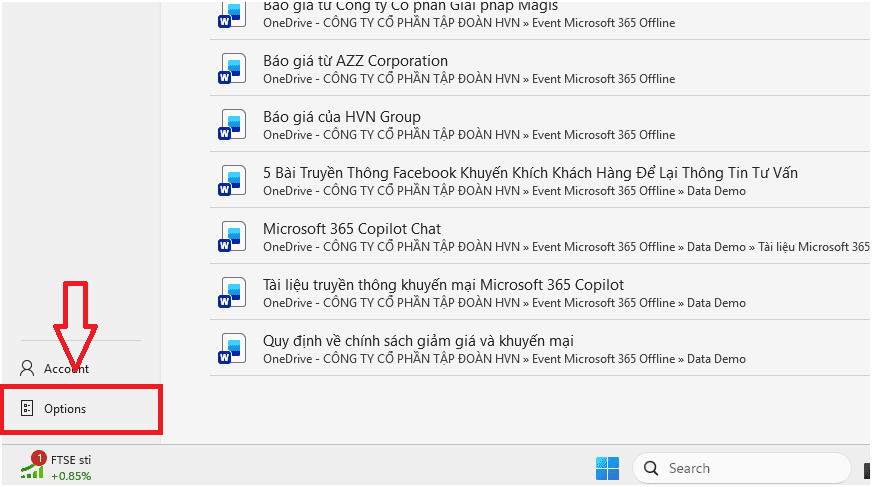Click Word icon beside HVN Group file
Screen dimensions: 872x487
[232, 125]
